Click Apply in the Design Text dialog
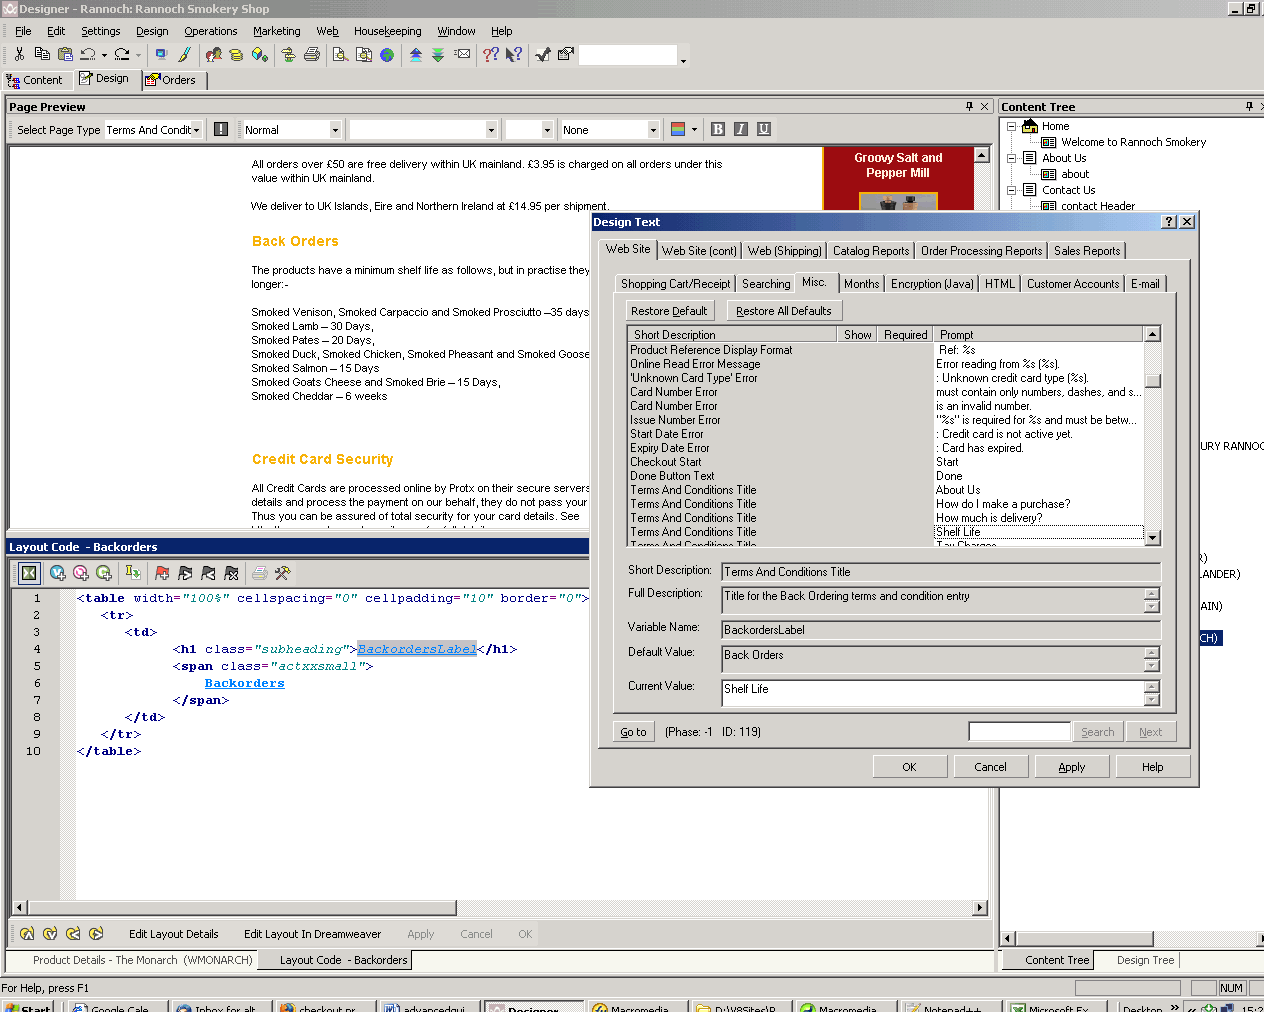Viewport: 1264px width, 1012px height. click(1071, 767)
